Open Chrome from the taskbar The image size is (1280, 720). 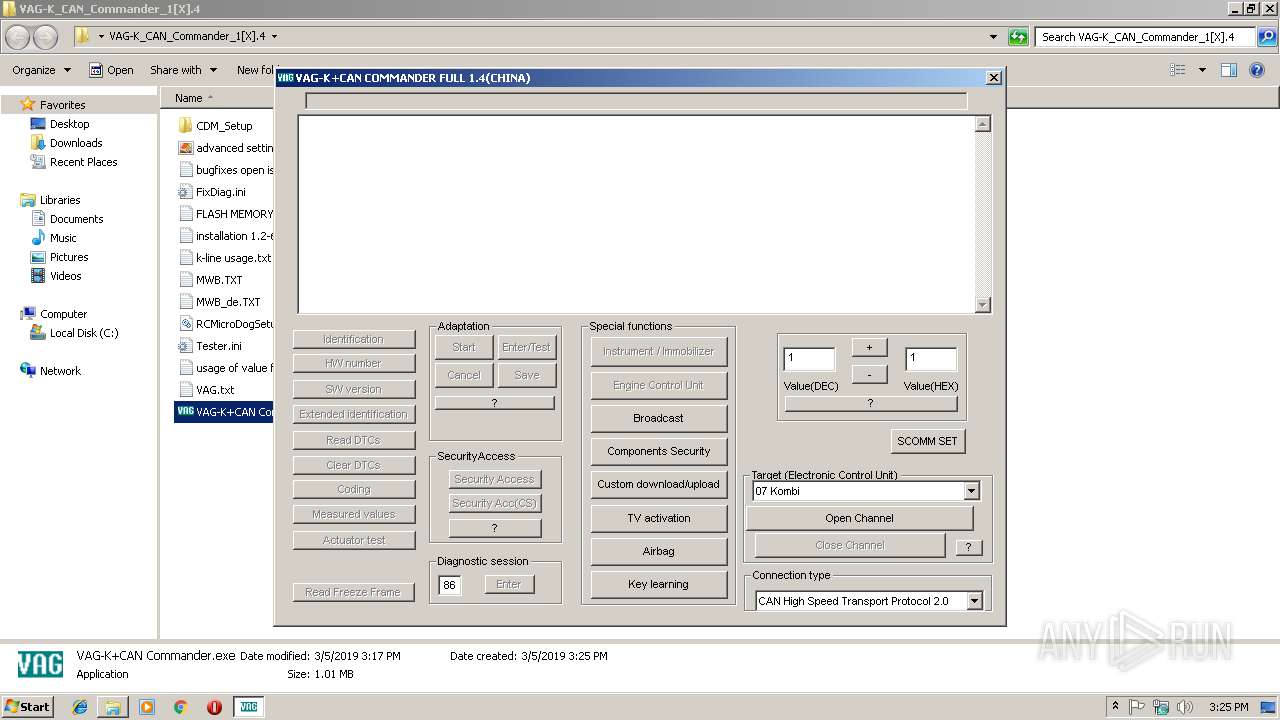pyautogui.click(x=181, y=707)
